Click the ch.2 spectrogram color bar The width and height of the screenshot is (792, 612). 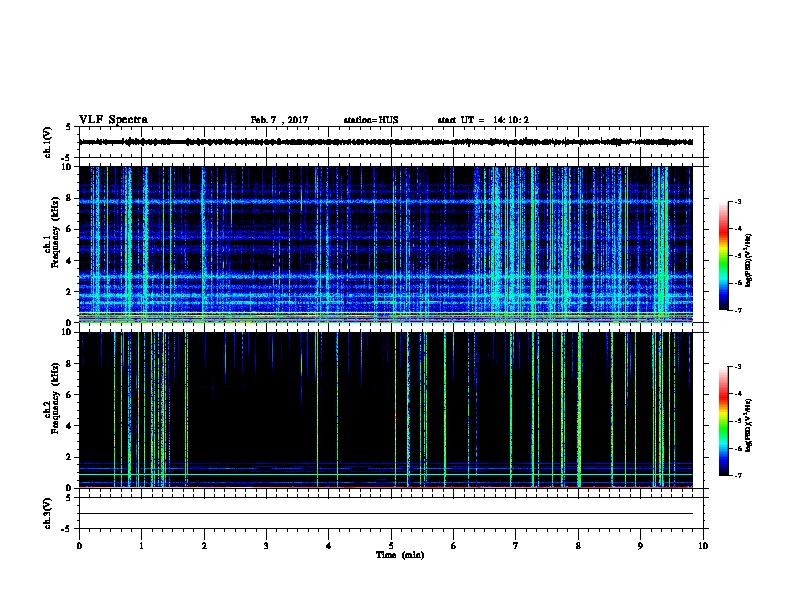pos(723,421)
